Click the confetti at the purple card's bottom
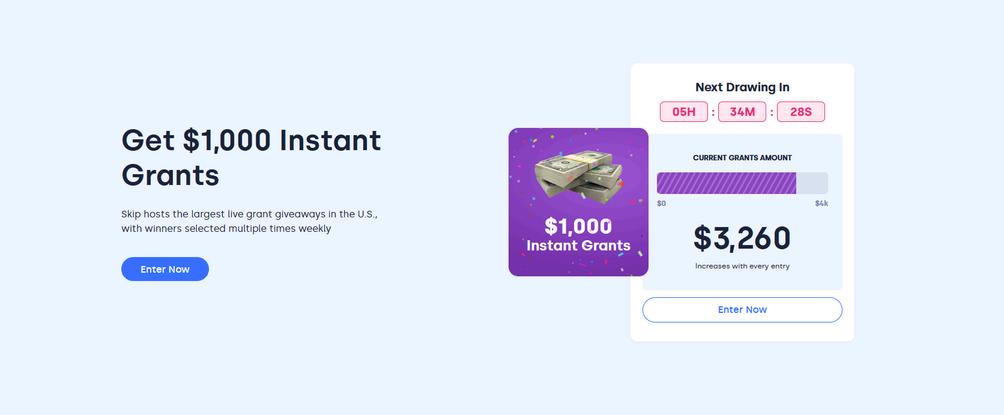The width and height of the screenshot is (1004, 415). [578, 266]
